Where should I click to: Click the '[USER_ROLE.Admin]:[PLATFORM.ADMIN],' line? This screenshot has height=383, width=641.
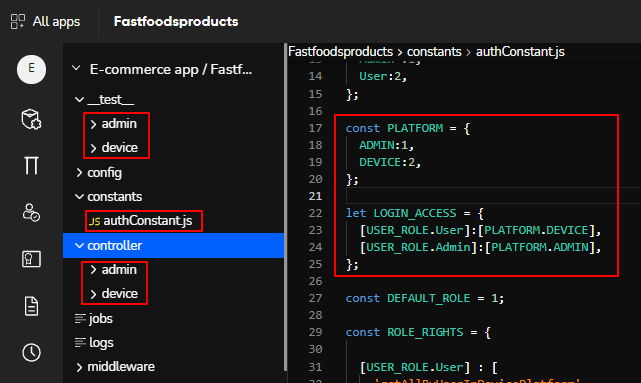(480, 247)
